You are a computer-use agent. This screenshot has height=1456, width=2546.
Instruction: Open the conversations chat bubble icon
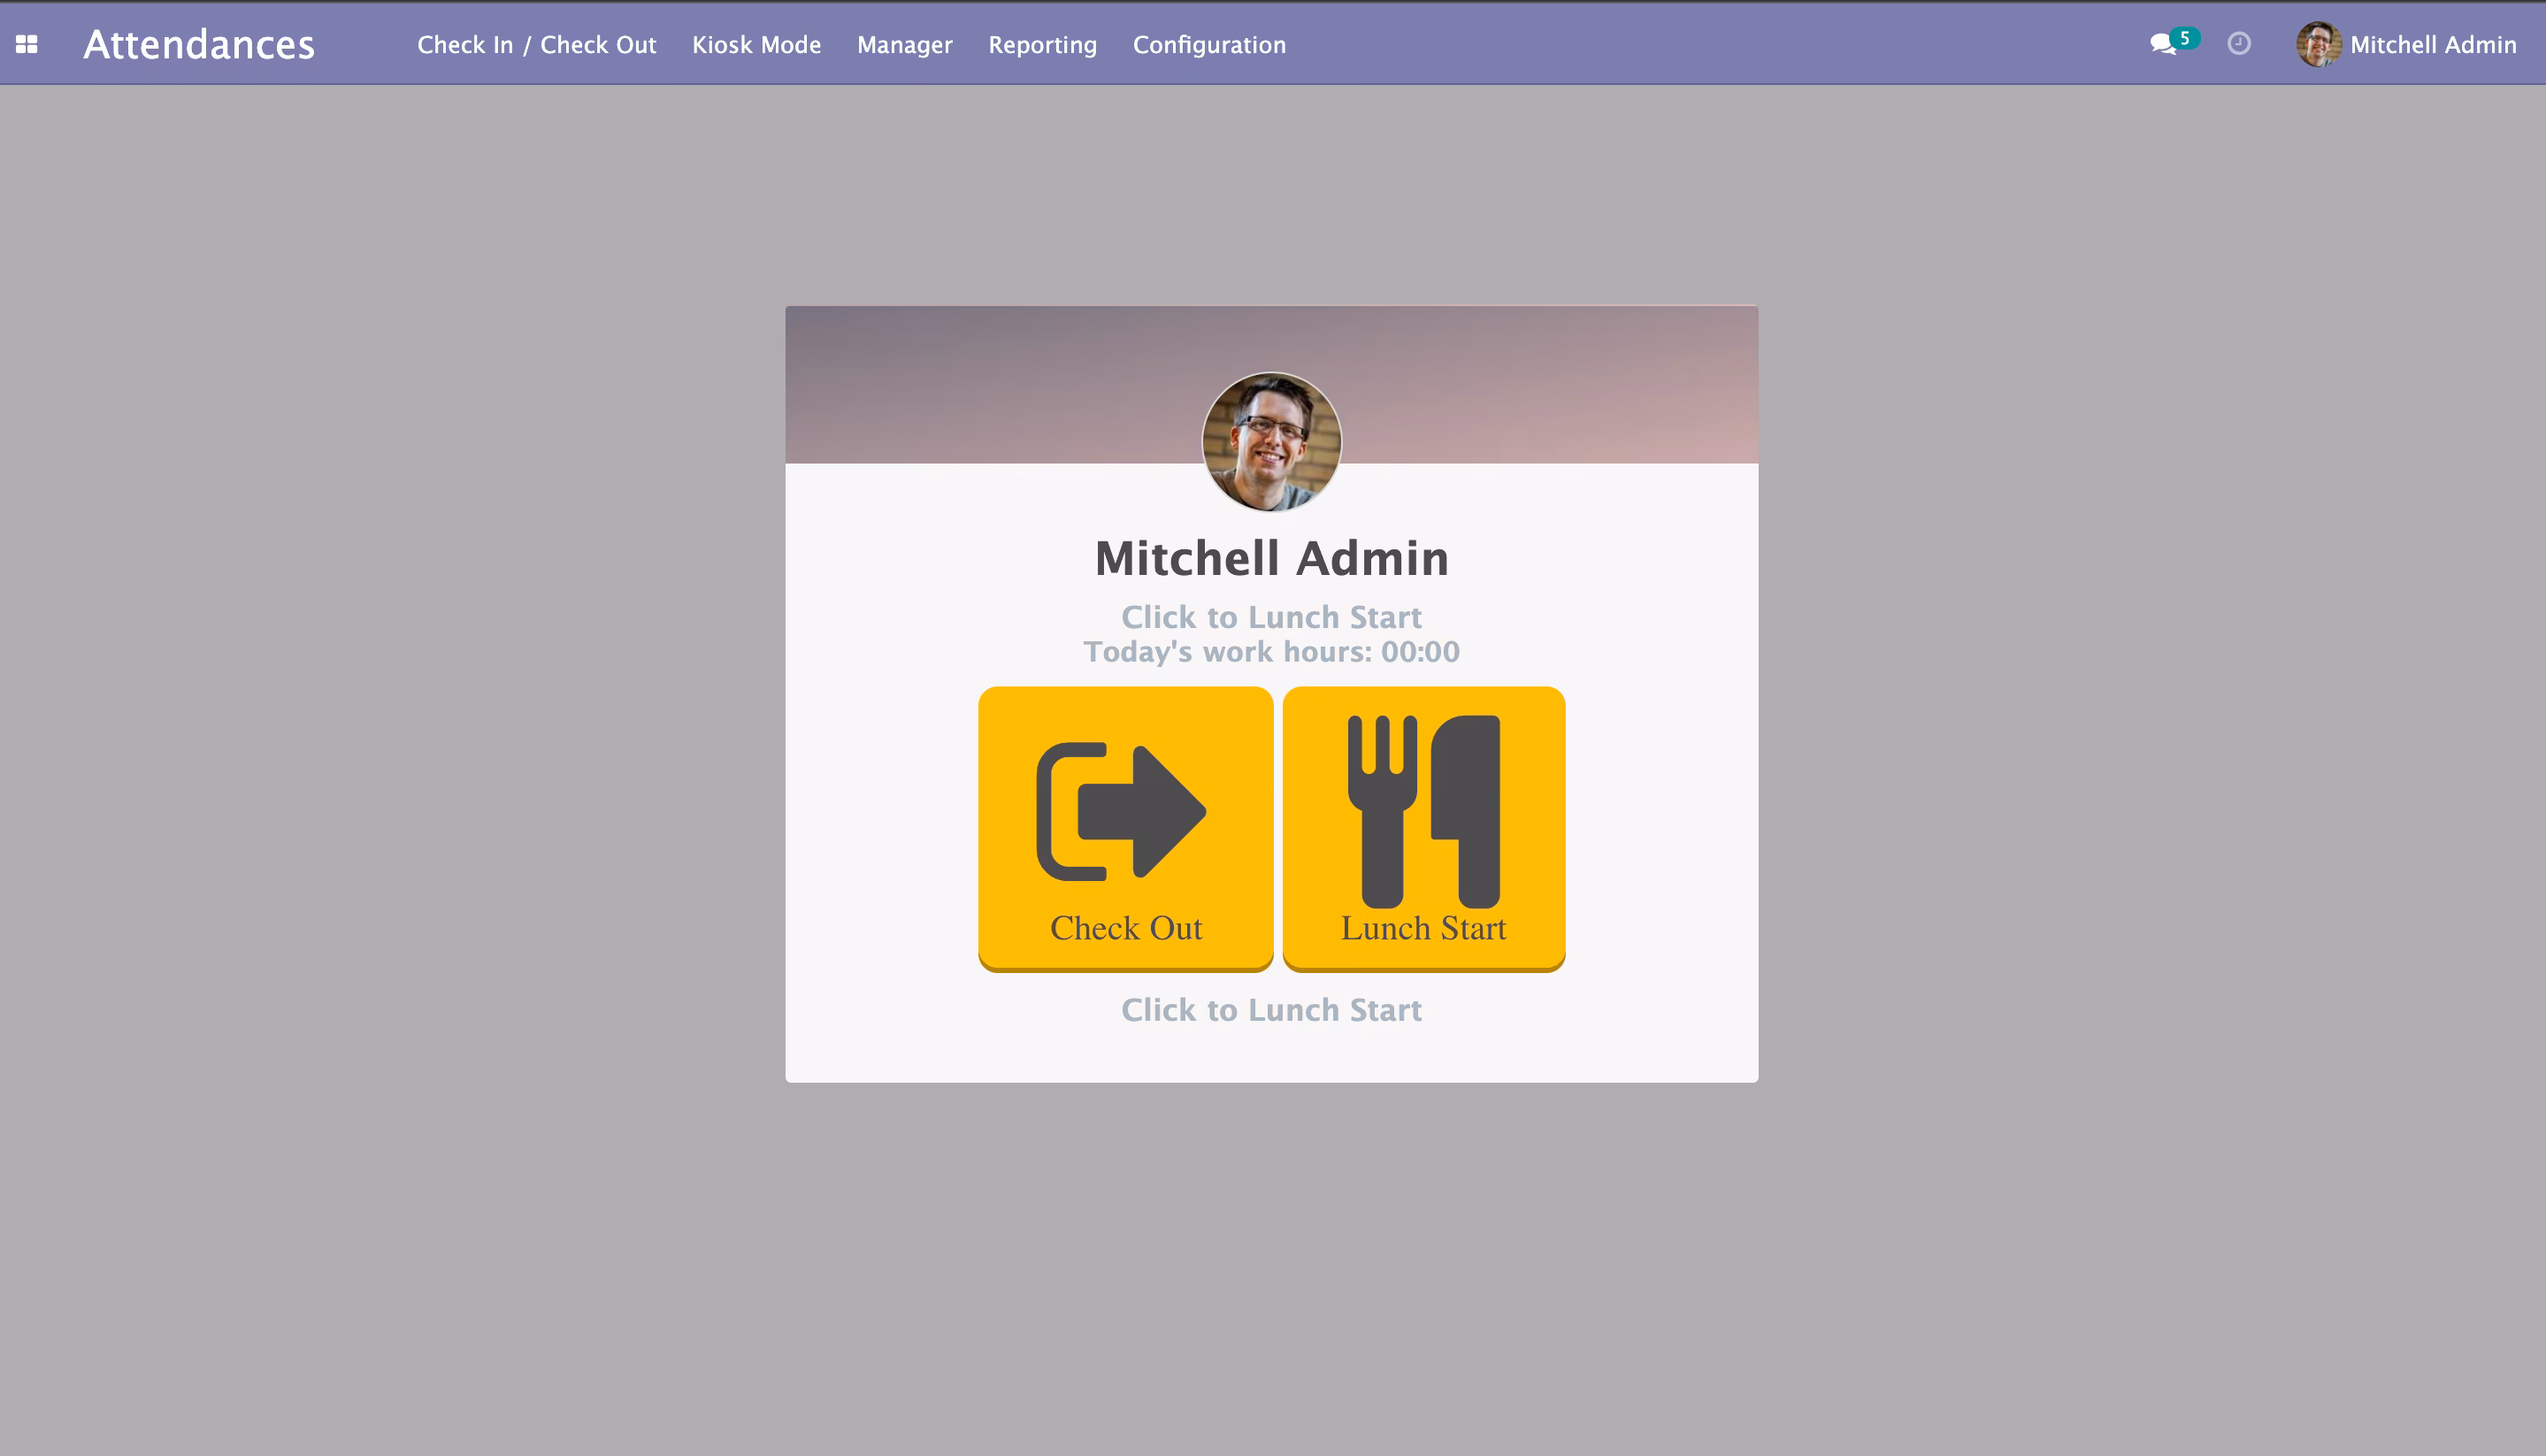(x=2162, y=44)
